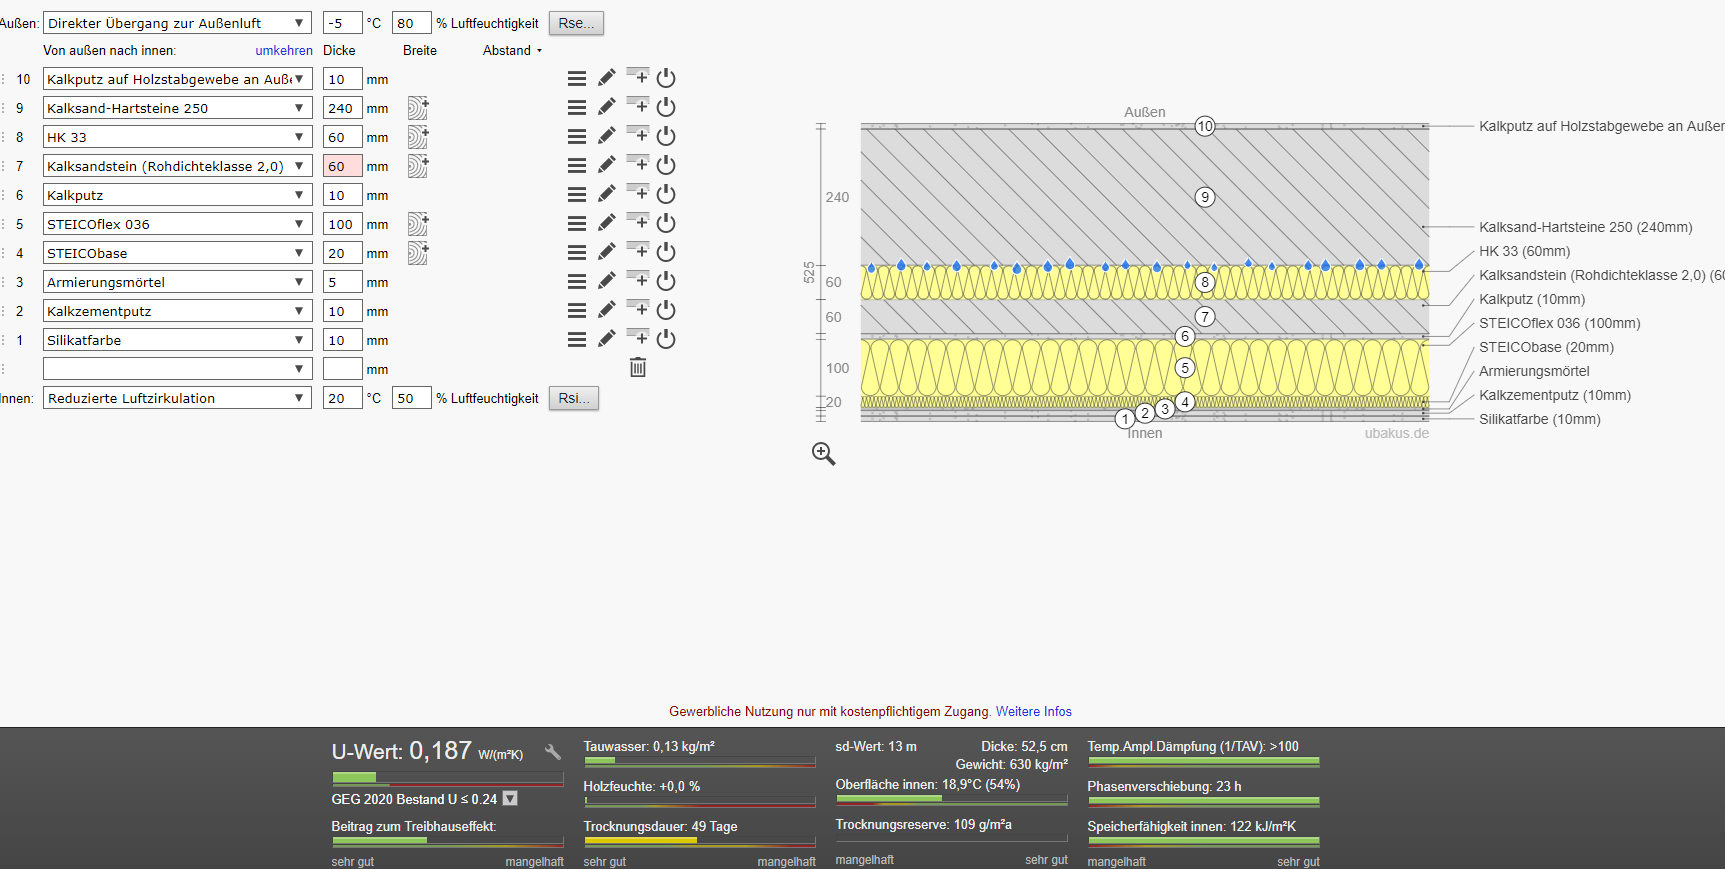Screen dimensions: 1725x869
Task: Open the Reduzierte Luftzirkulation dropdown menu
Action: pyautogui.click(x=178, y=398)
